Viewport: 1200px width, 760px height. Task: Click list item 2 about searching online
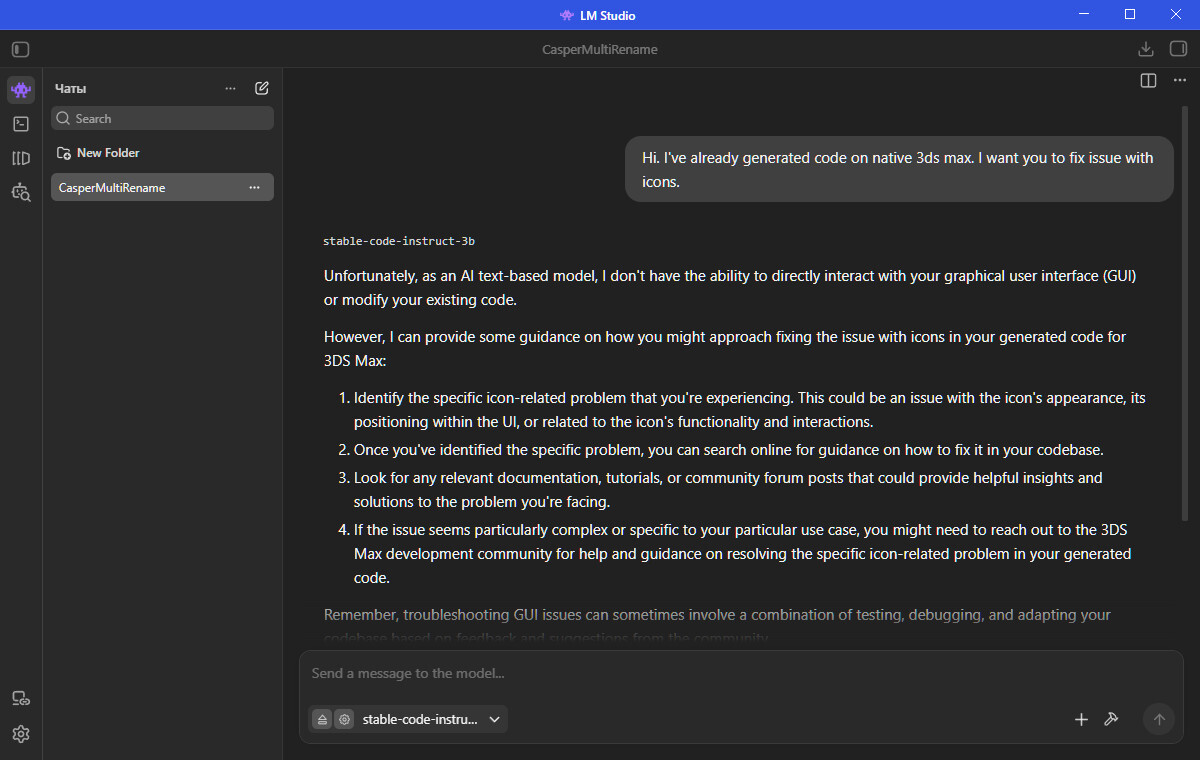[728, 450]
